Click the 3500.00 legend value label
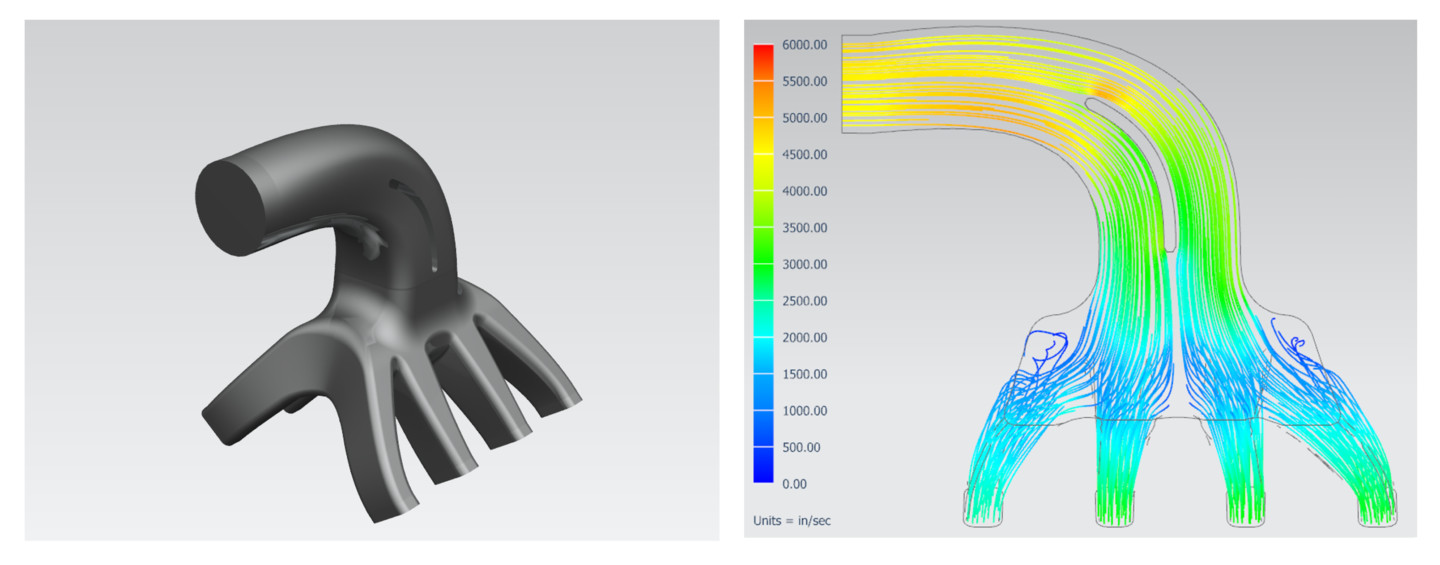The image size is (1440, 565). click(x=806, y=228)
